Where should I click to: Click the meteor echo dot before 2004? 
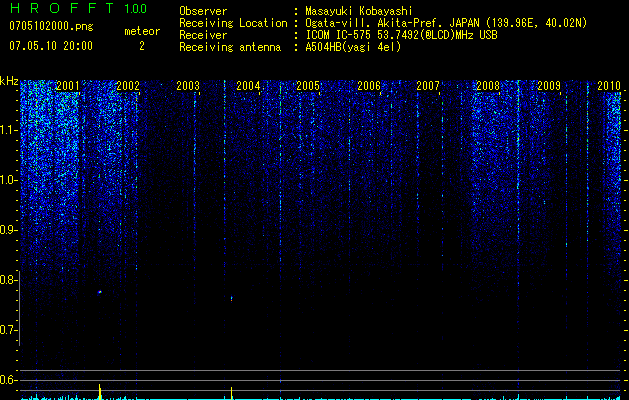(231, 298)
